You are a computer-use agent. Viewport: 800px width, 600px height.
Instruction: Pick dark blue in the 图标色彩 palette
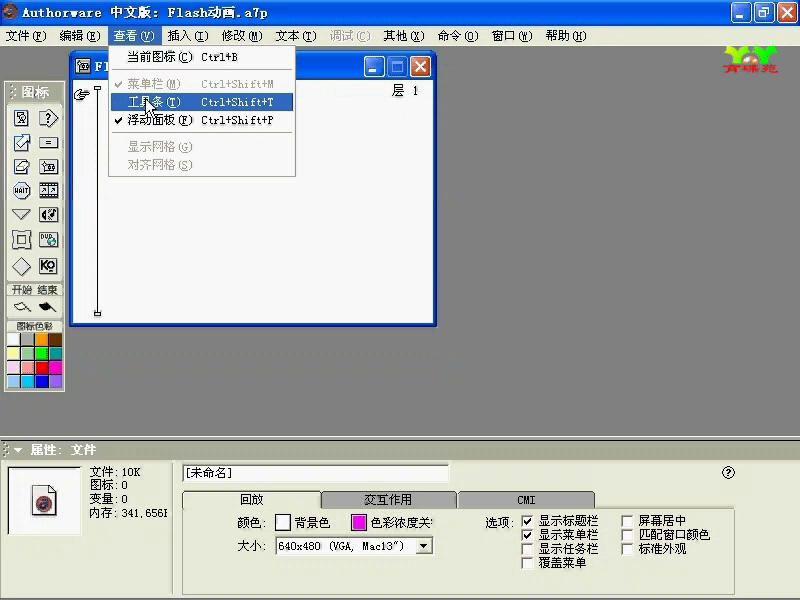41,381
